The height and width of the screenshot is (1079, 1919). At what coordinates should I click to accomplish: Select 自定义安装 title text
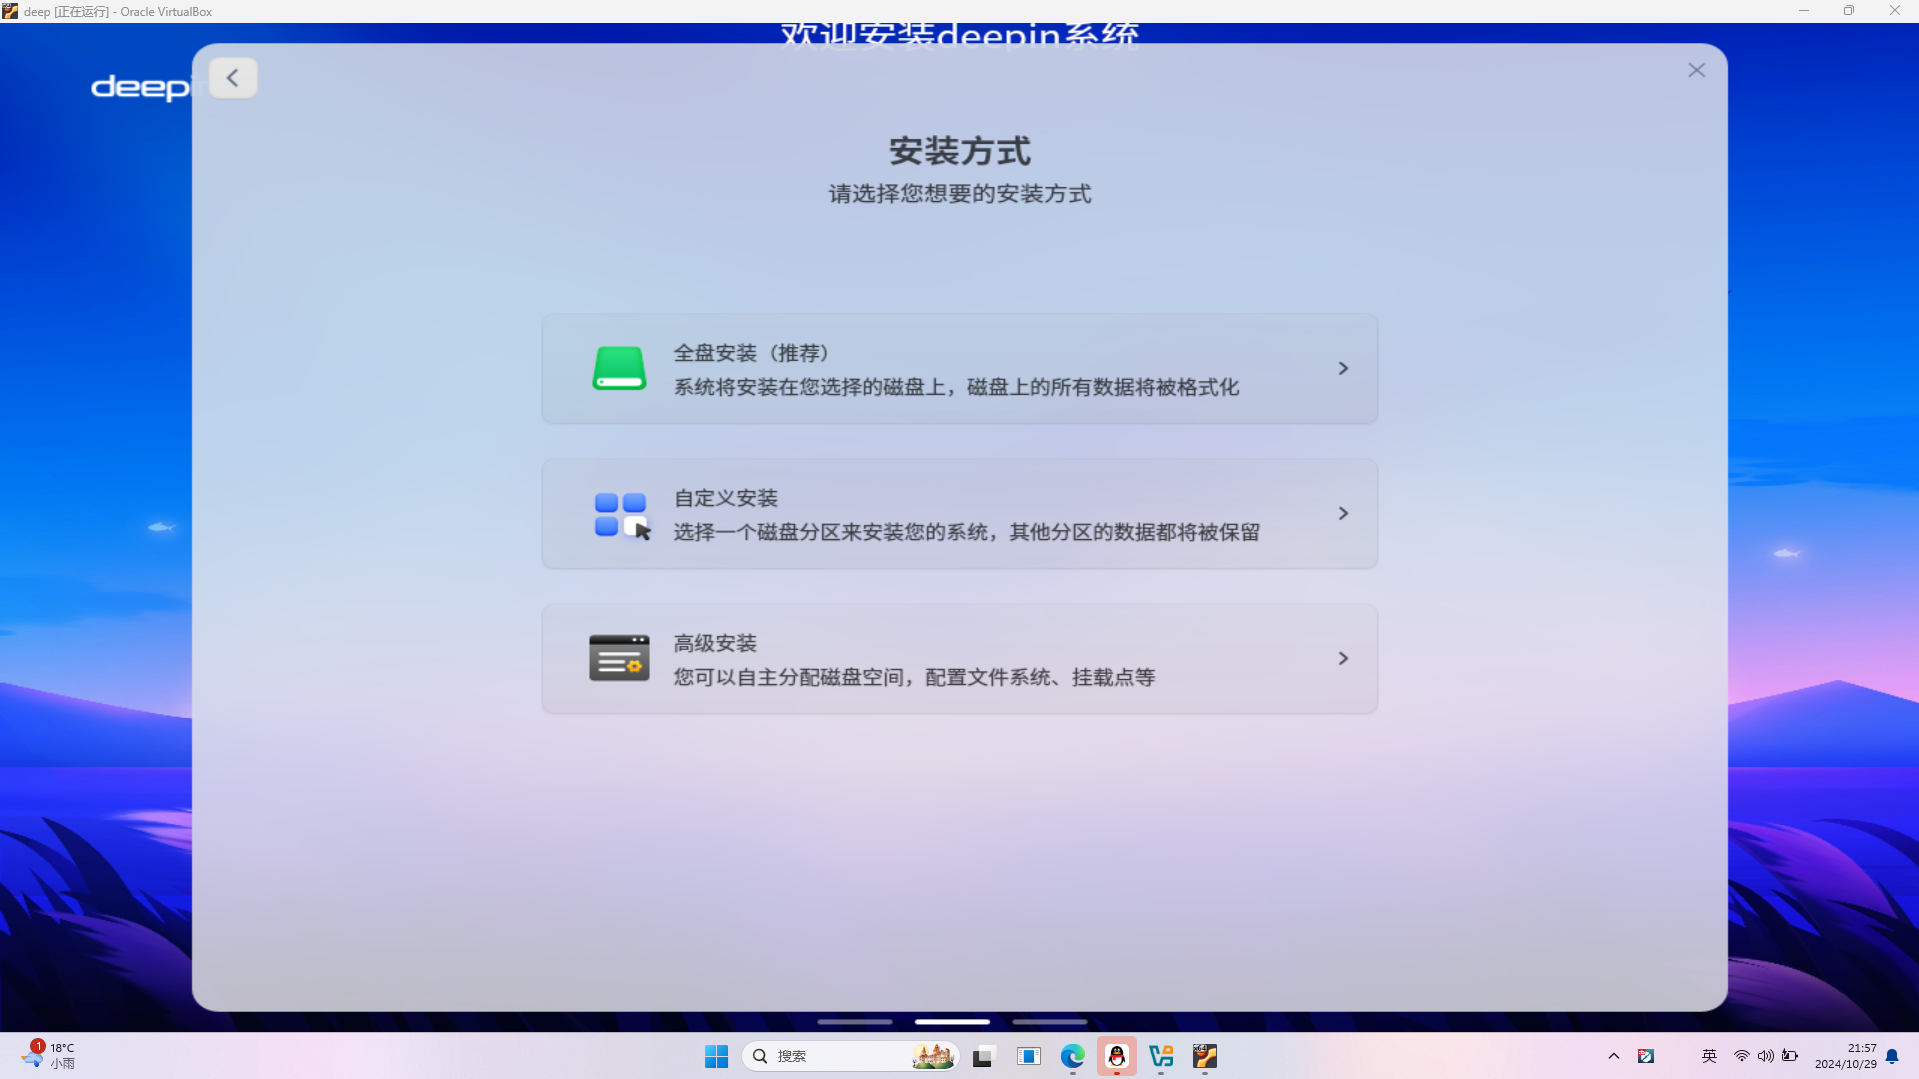tap(725, 498)
